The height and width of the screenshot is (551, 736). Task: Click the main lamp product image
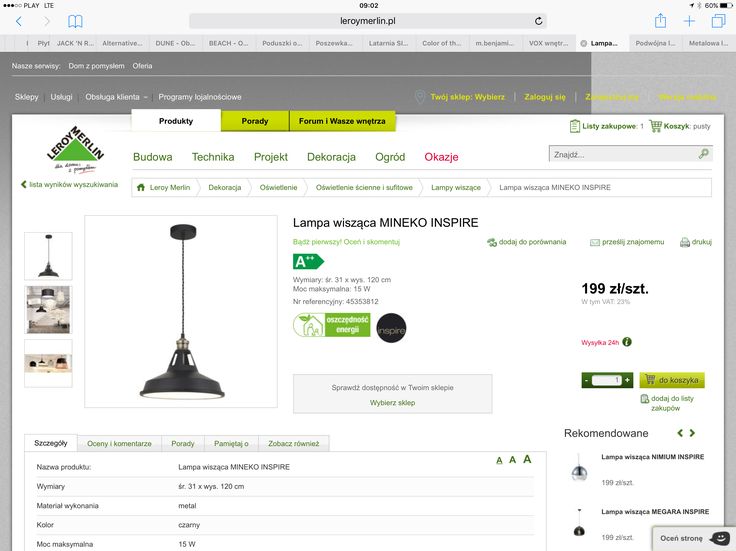pyautogui.click(x=181, y=311)
